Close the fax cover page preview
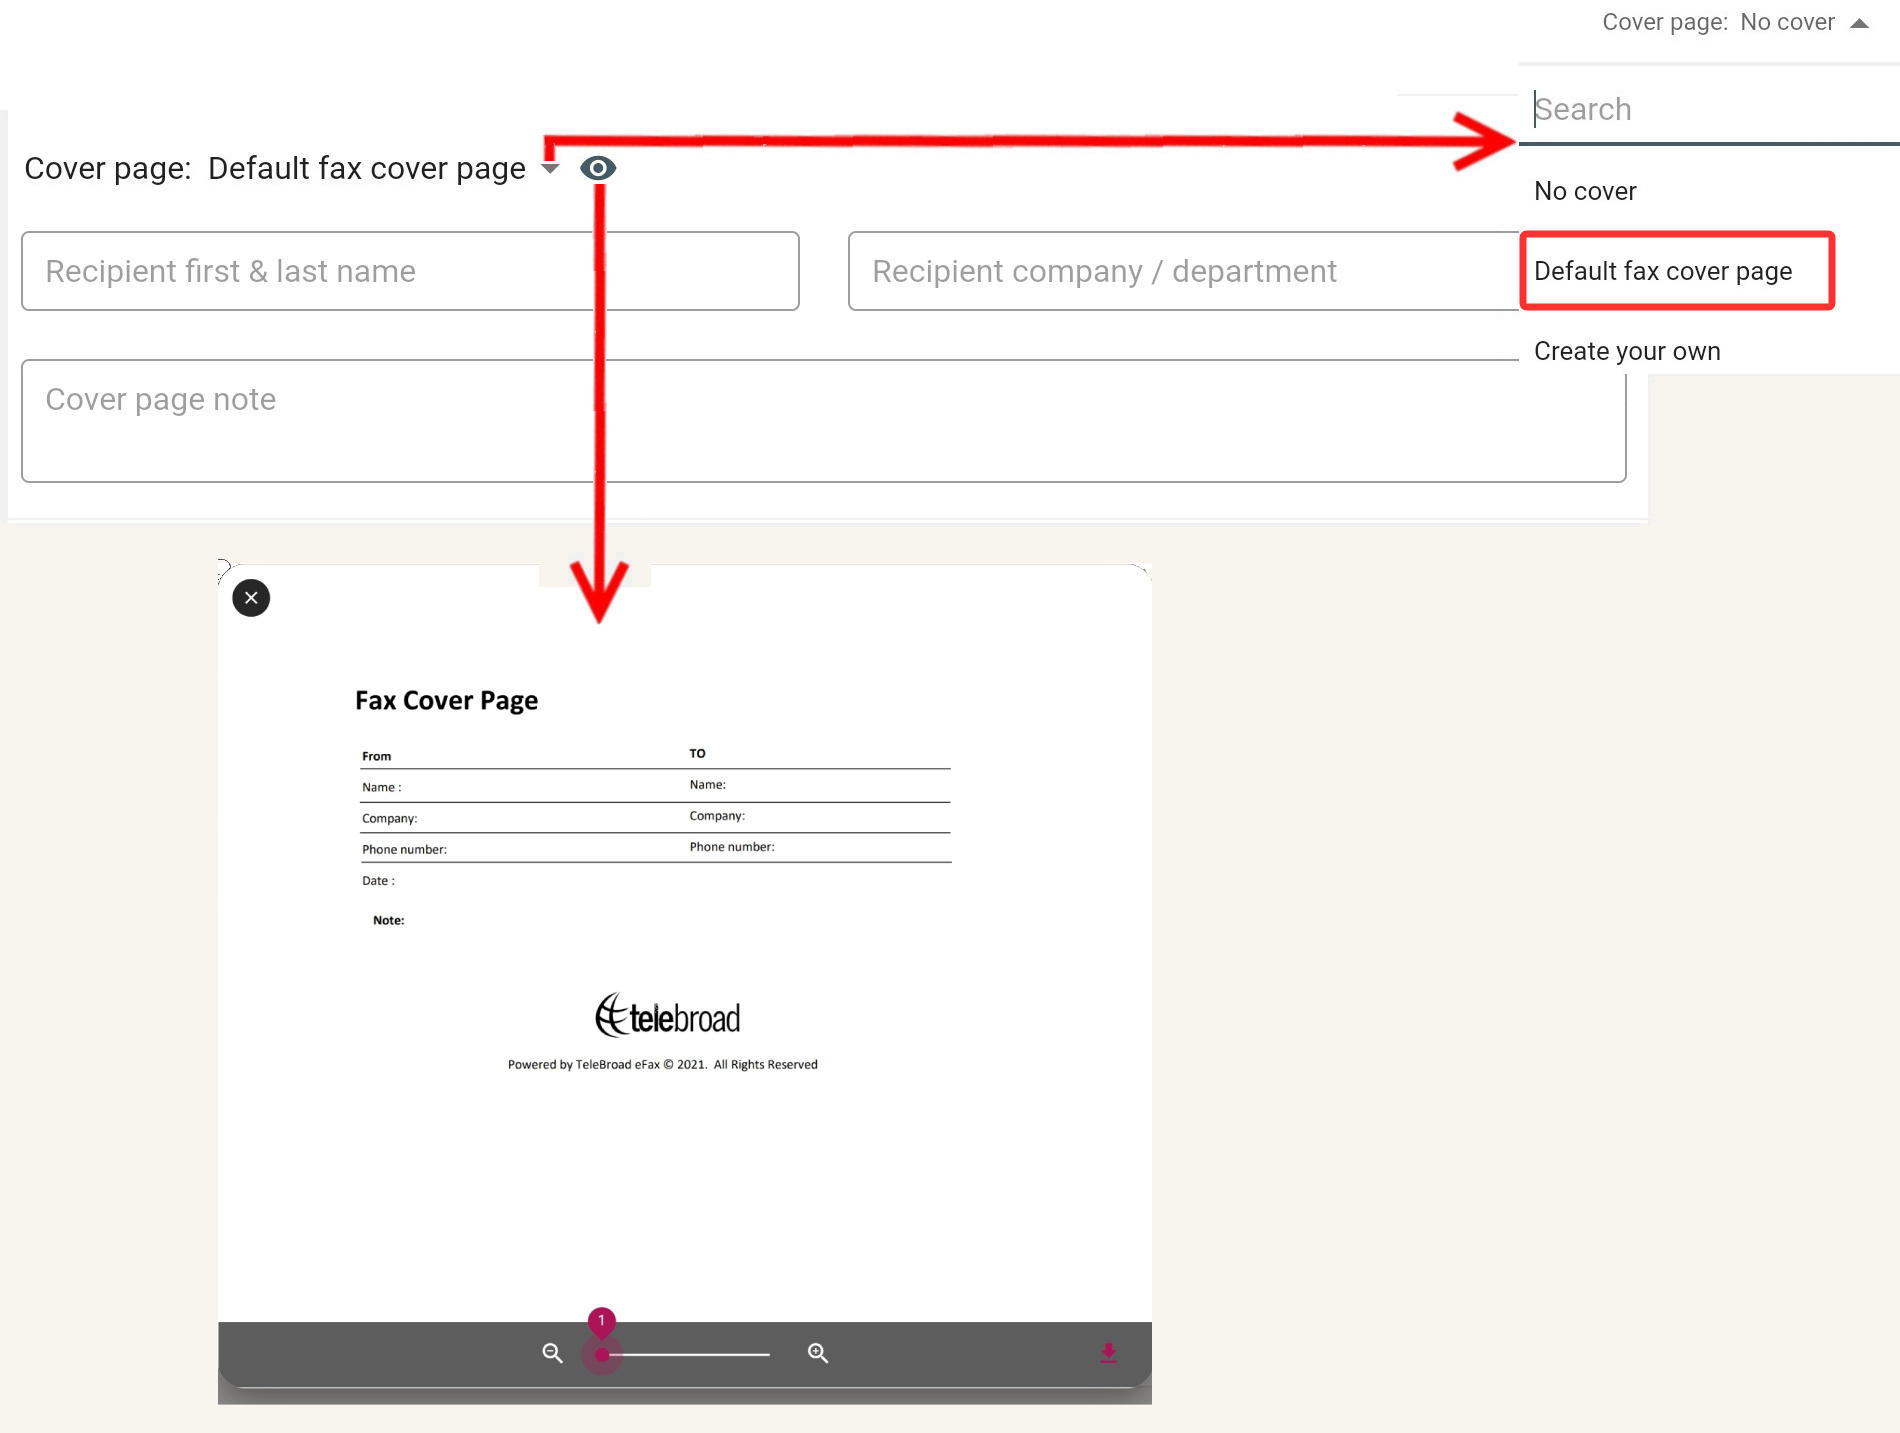The width and height of the screenshot is (1900, 1433). [x=251, y=598]
